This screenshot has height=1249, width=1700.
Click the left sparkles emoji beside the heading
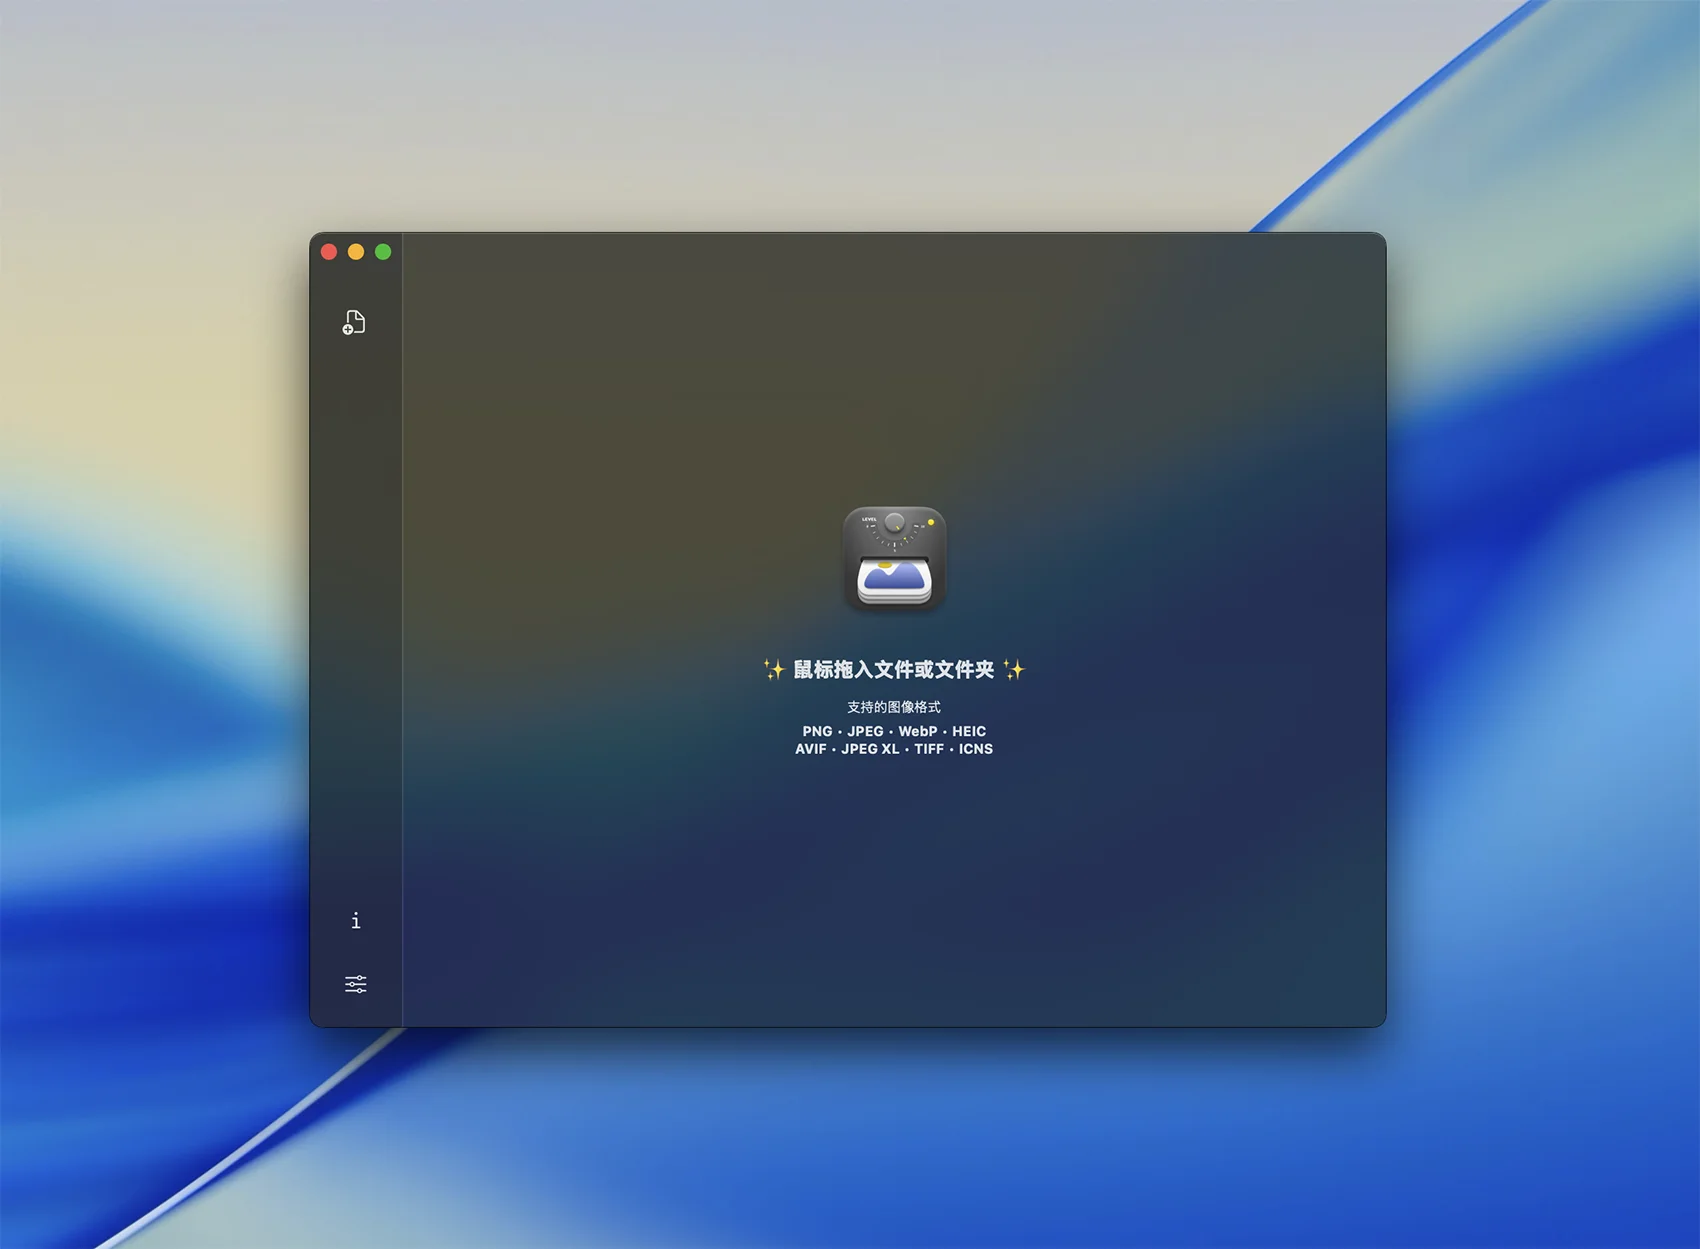click(773, 669)
